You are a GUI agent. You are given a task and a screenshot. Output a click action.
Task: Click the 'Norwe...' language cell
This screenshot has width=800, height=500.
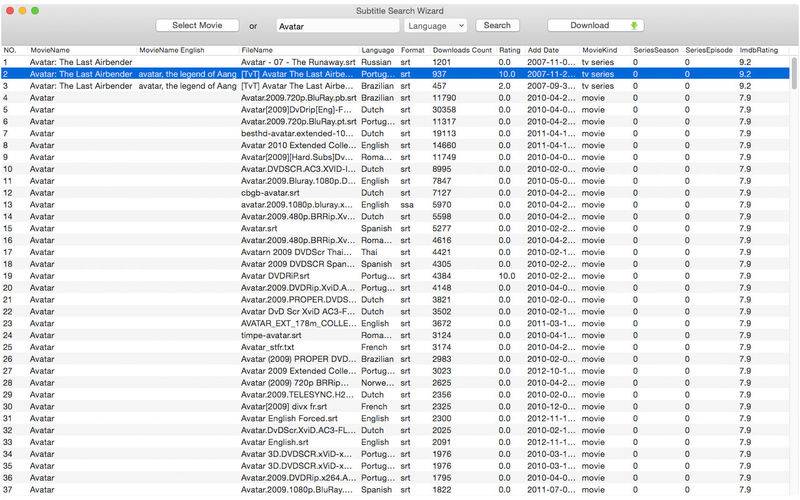[x=378, y=383]
